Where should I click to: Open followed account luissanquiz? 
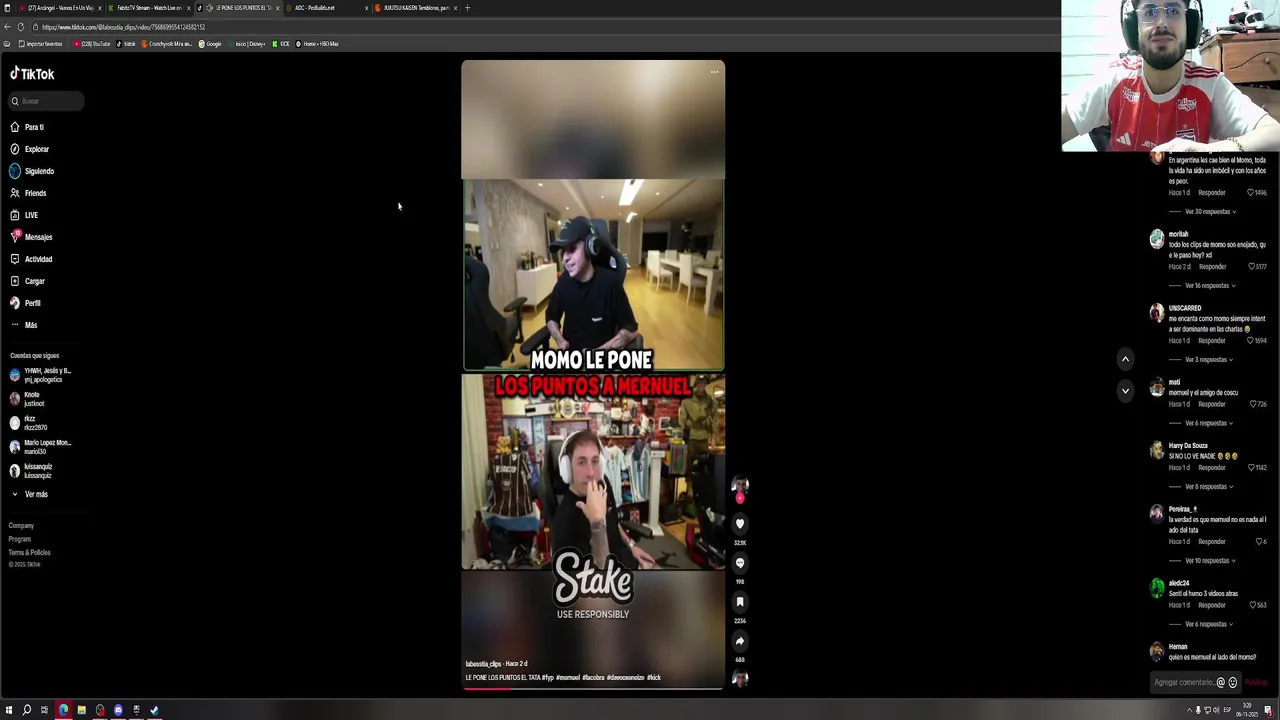30,471
